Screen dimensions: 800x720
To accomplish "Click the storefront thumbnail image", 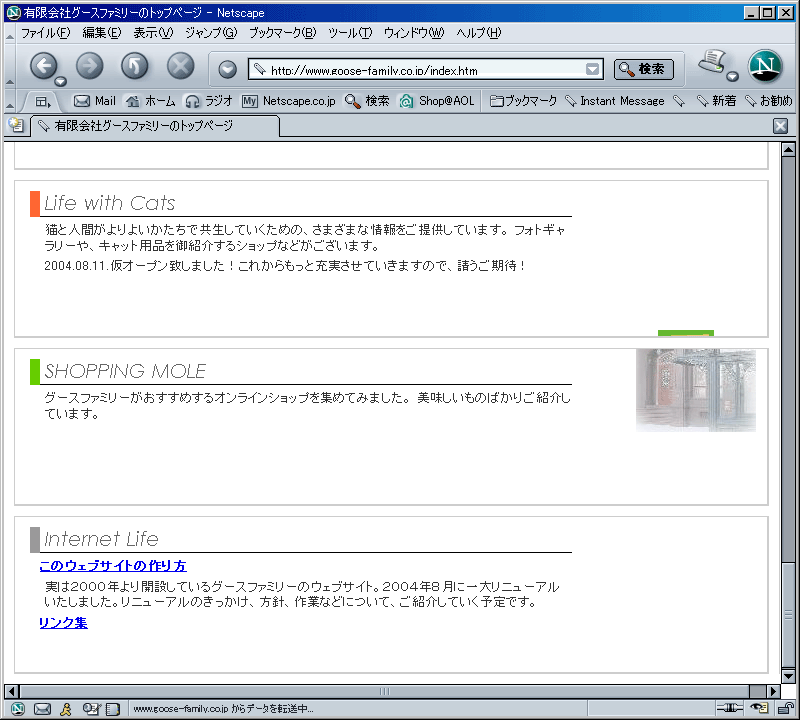I will coord(695,390).
